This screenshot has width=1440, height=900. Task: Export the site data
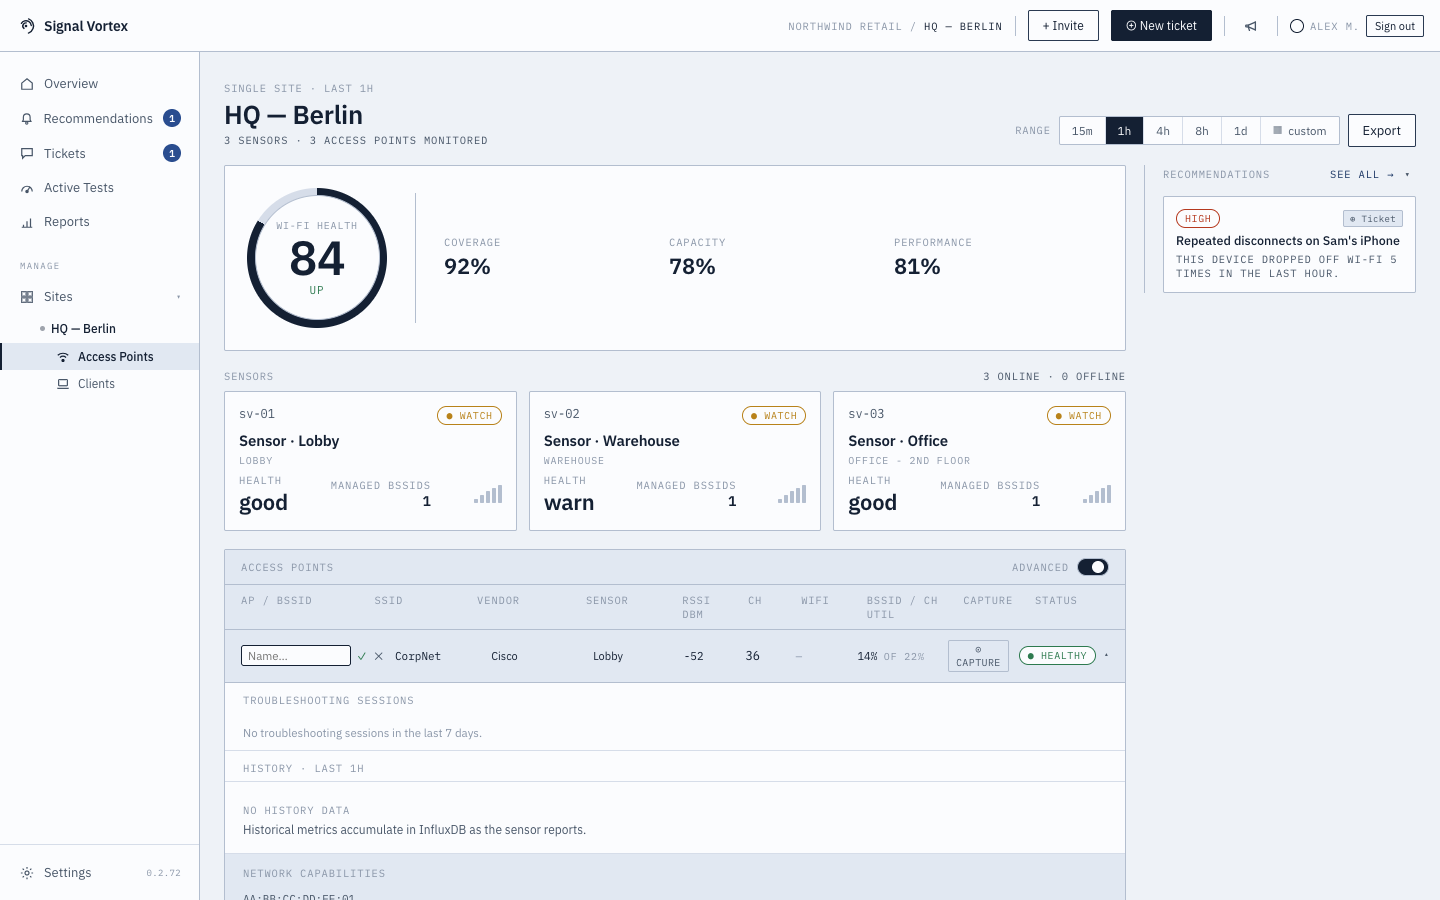click(x=1381, y=131)
